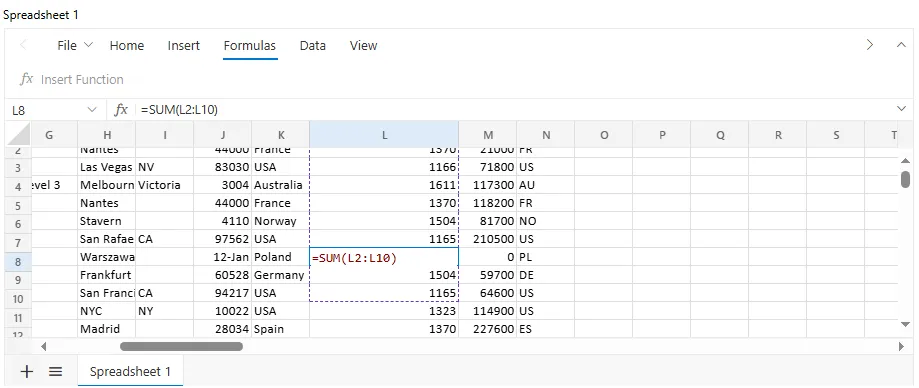The image size is (919, 388).
Task: Open the Data tab
Action: tap(312, 45)
